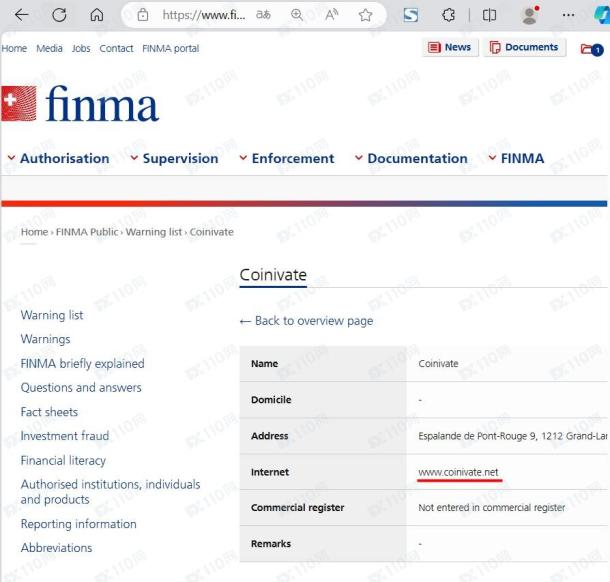
Task: Open Investment fraud sidebar item
Action: pos(65,436)
